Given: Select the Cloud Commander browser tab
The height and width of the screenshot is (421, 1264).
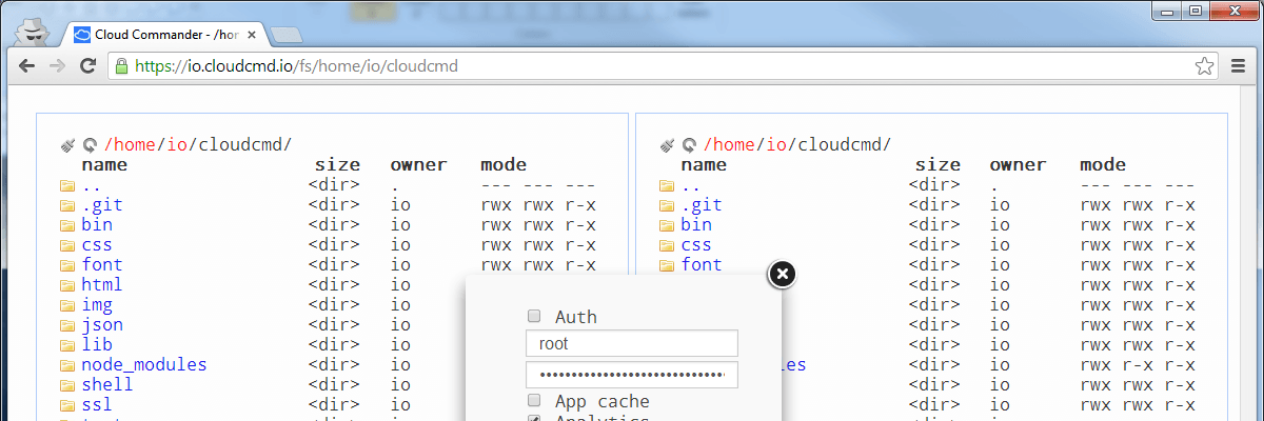Looking at the screenshot, I should [x=165, y=34].
